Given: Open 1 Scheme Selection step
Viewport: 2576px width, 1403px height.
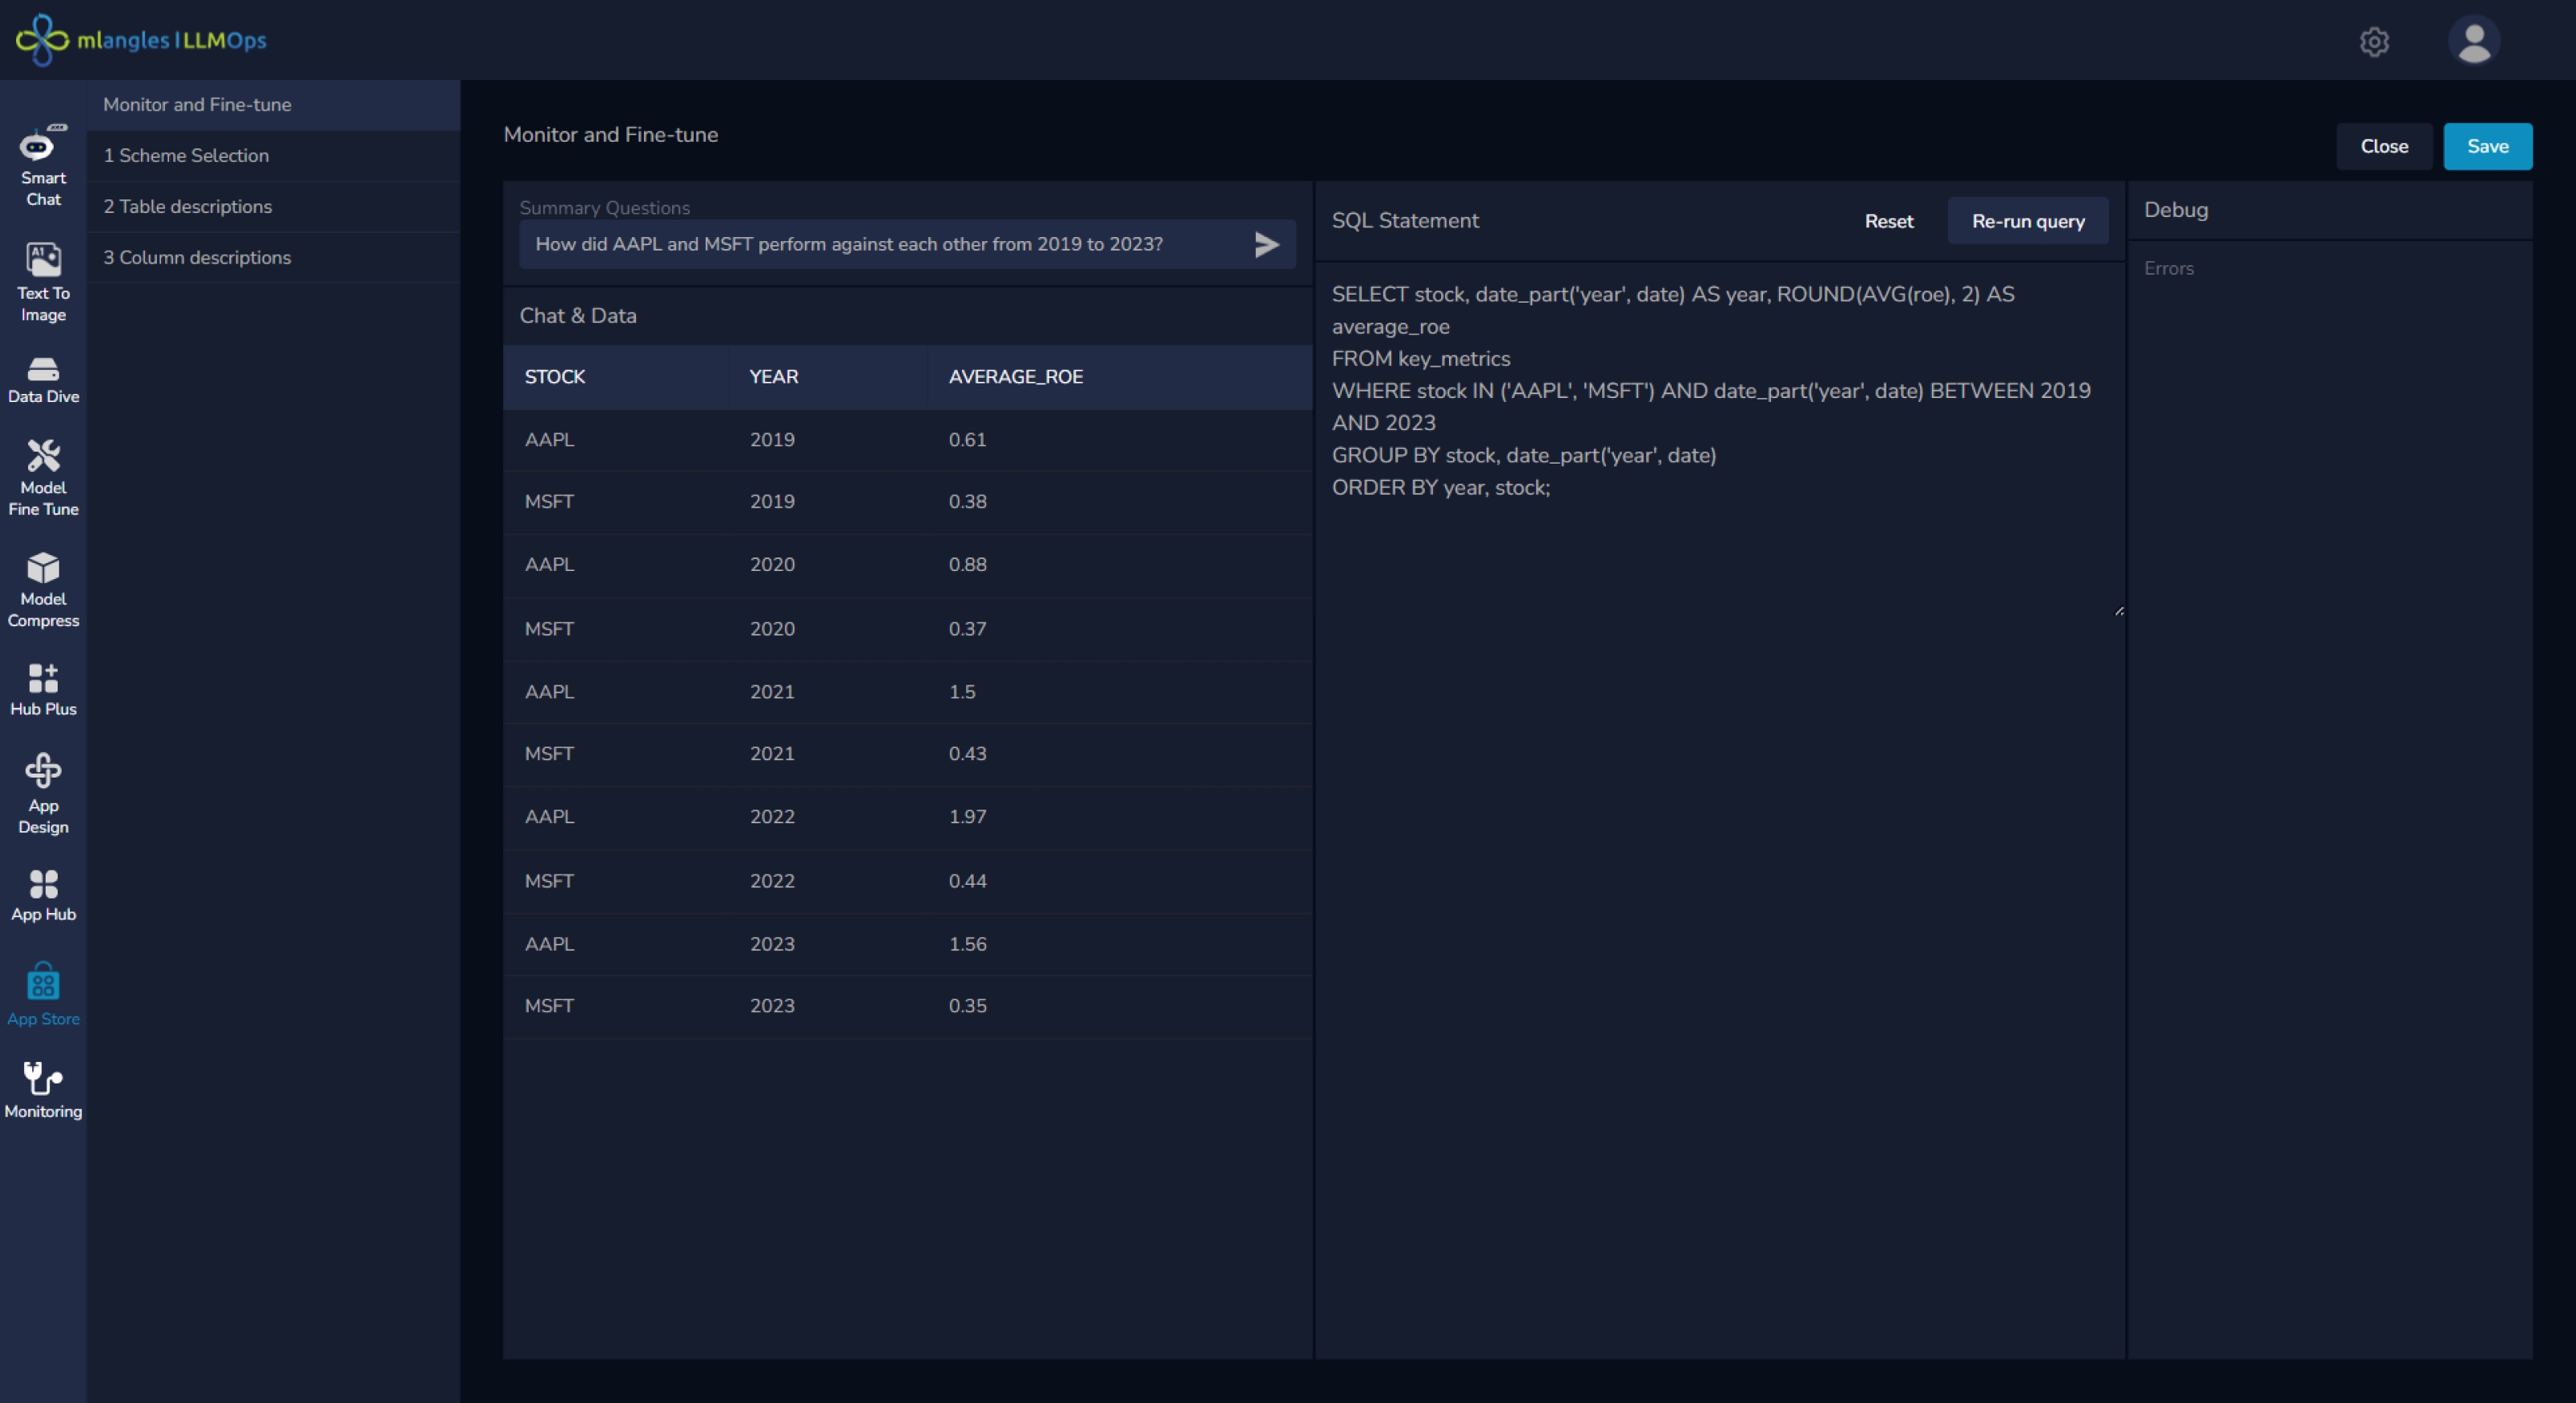Looking at the screenshot, I should [273, 156].
